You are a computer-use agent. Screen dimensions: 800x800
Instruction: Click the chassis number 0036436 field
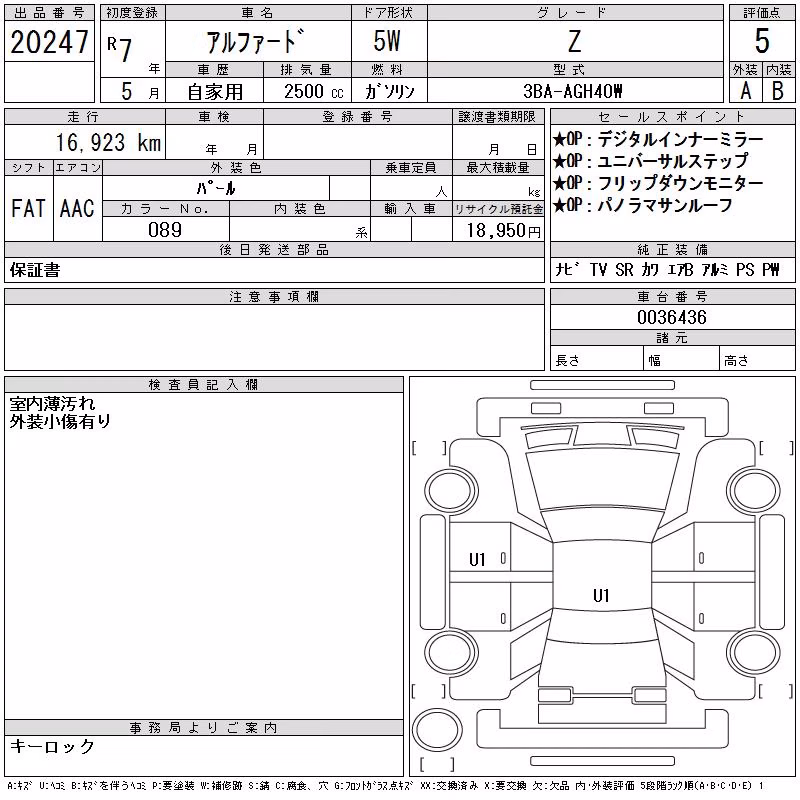[x=672, y=317]
